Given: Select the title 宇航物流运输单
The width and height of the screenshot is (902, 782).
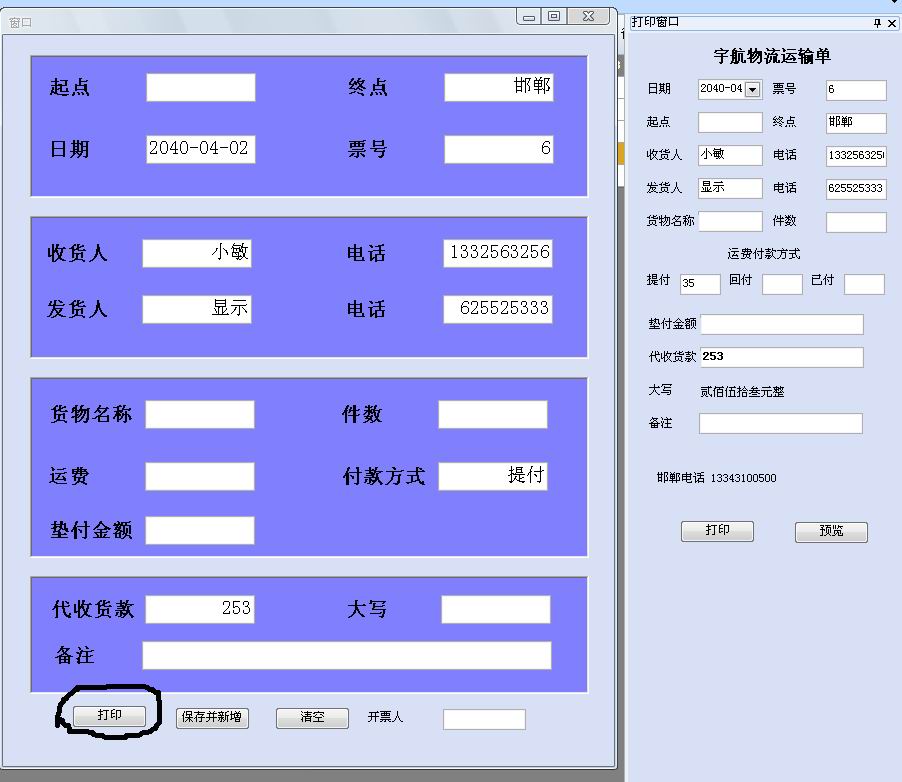Looking at the screenshot, I should (x=772, y=56).
